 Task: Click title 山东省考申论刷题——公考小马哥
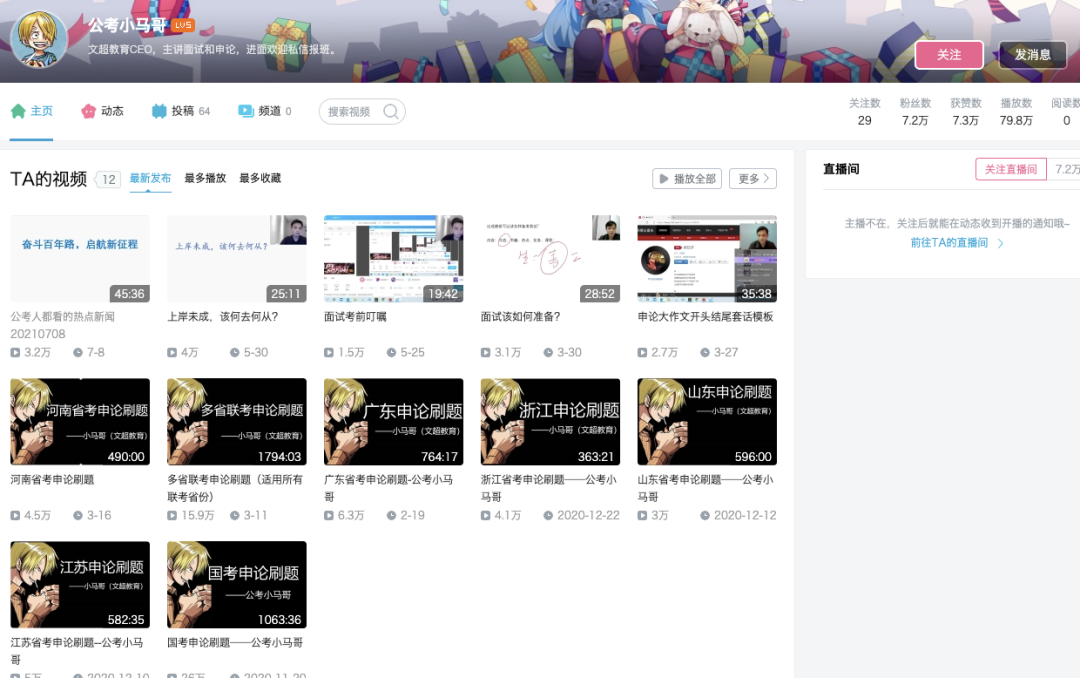(x=705, y=488)
